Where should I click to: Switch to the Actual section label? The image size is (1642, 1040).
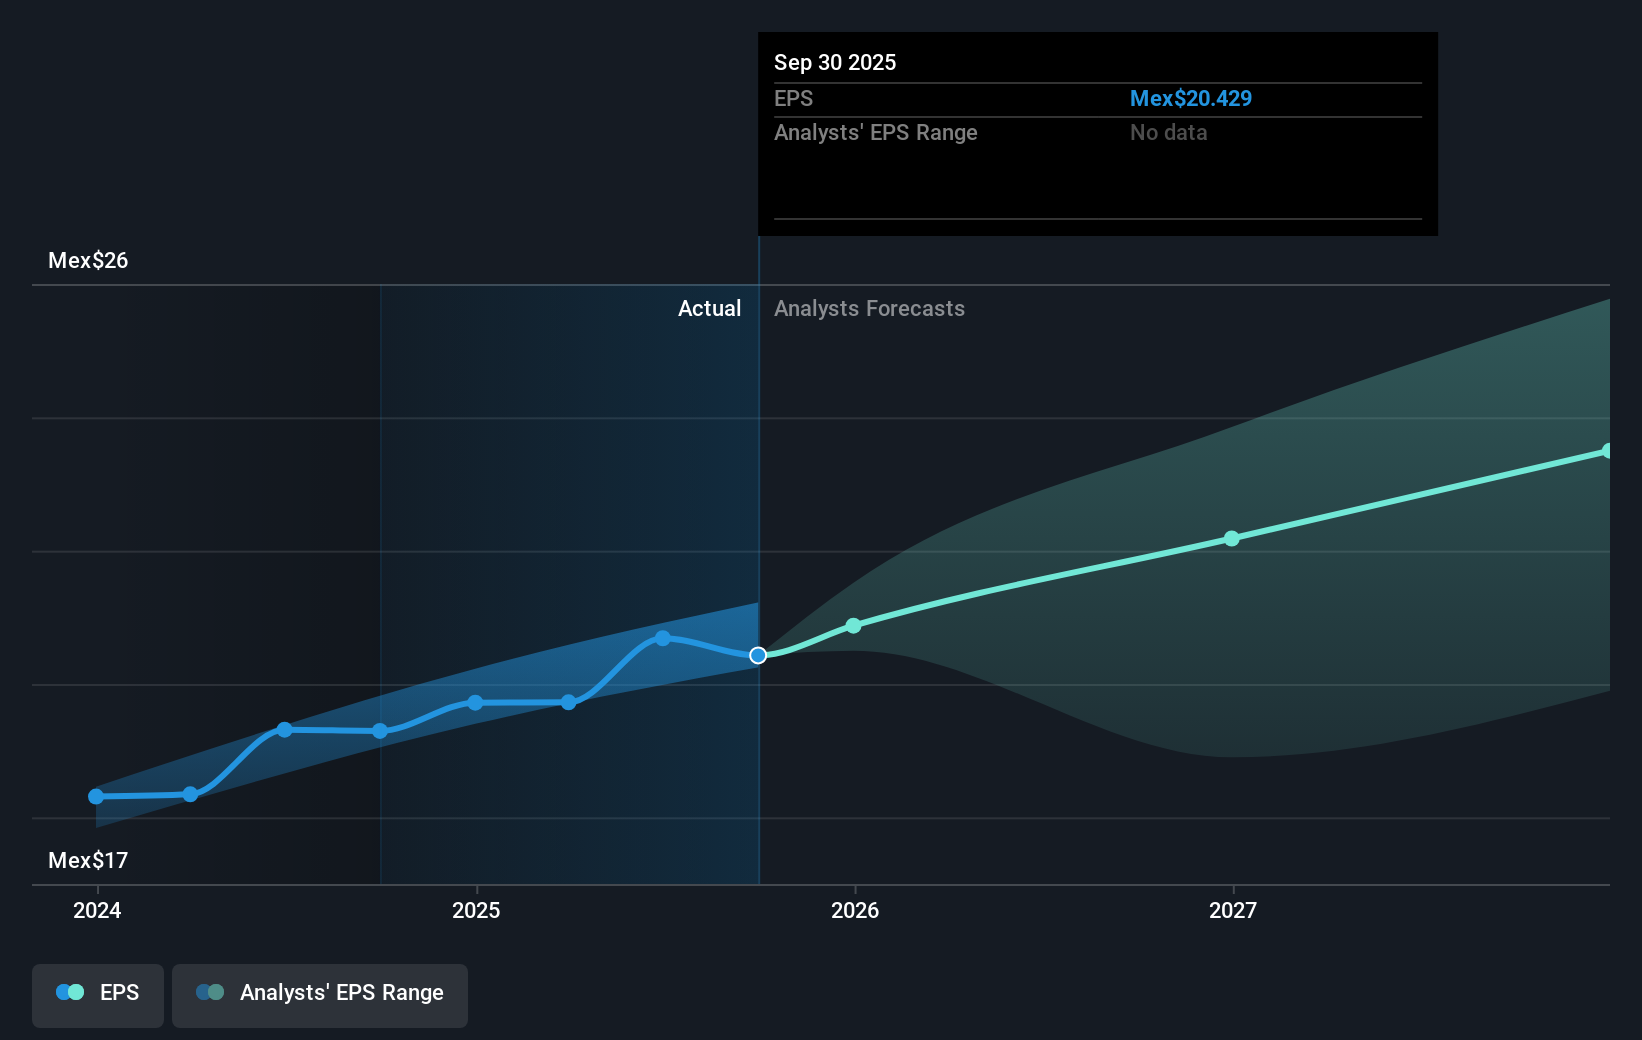(710, 308)
